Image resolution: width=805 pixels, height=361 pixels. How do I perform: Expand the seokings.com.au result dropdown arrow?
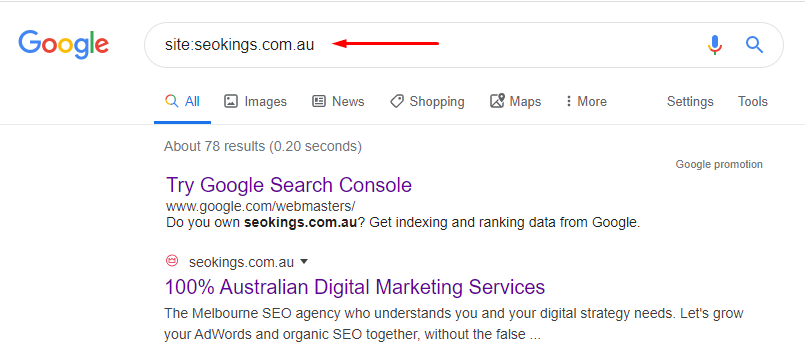coord(304,262)
